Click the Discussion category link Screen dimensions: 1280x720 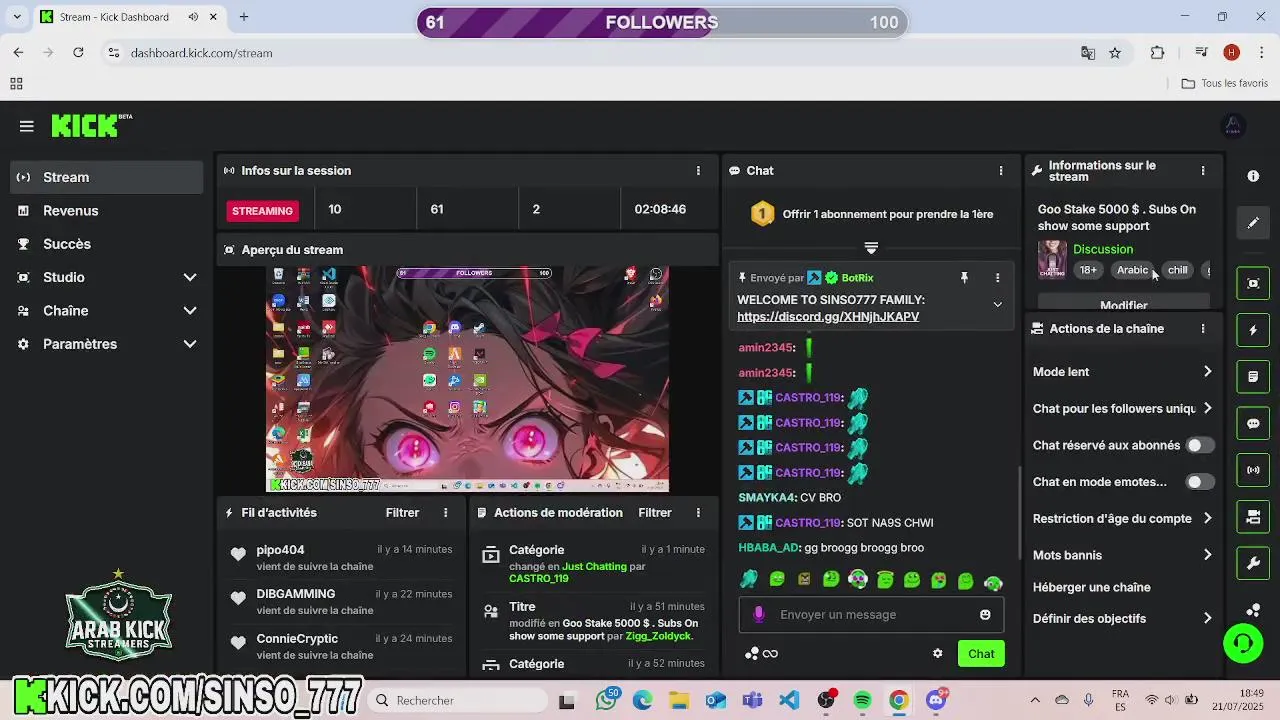1103,249
